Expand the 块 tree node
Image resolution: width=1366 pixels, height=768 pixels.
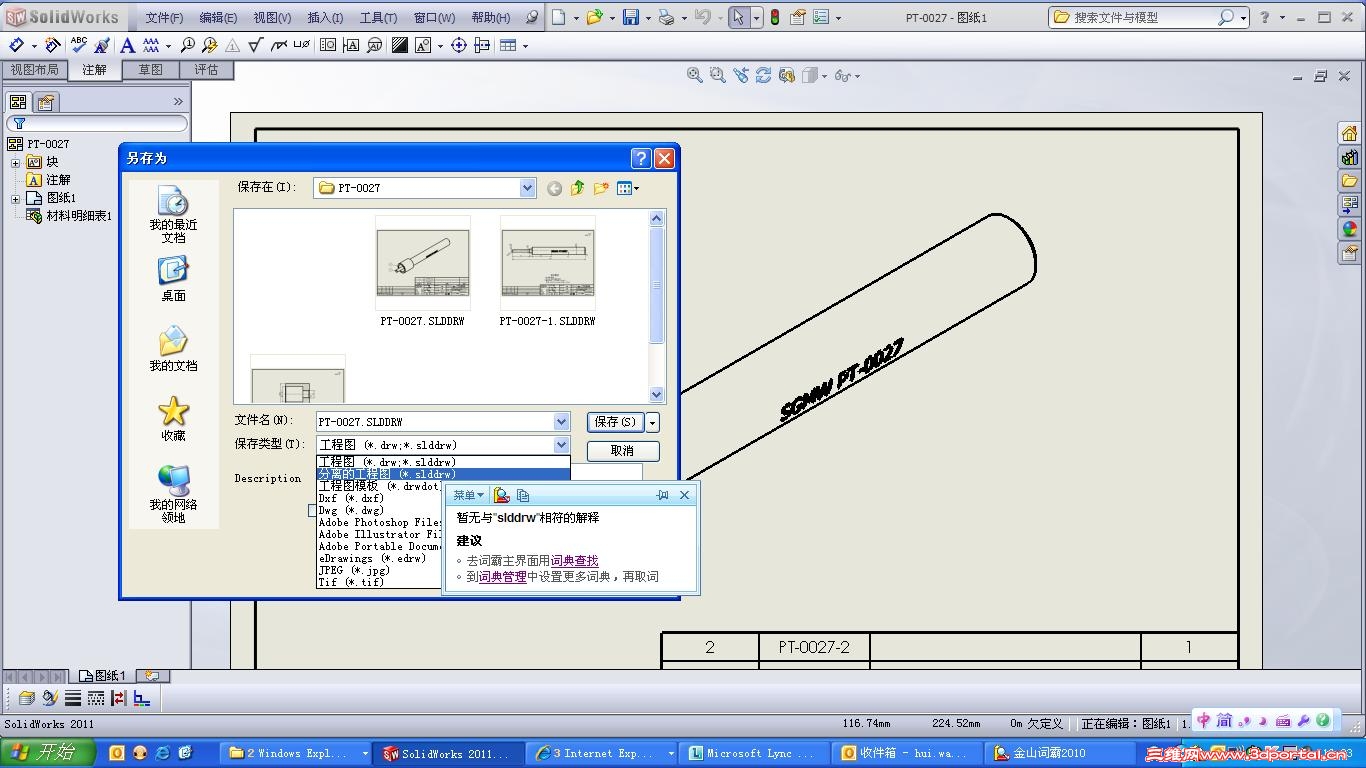coord(16,162)
